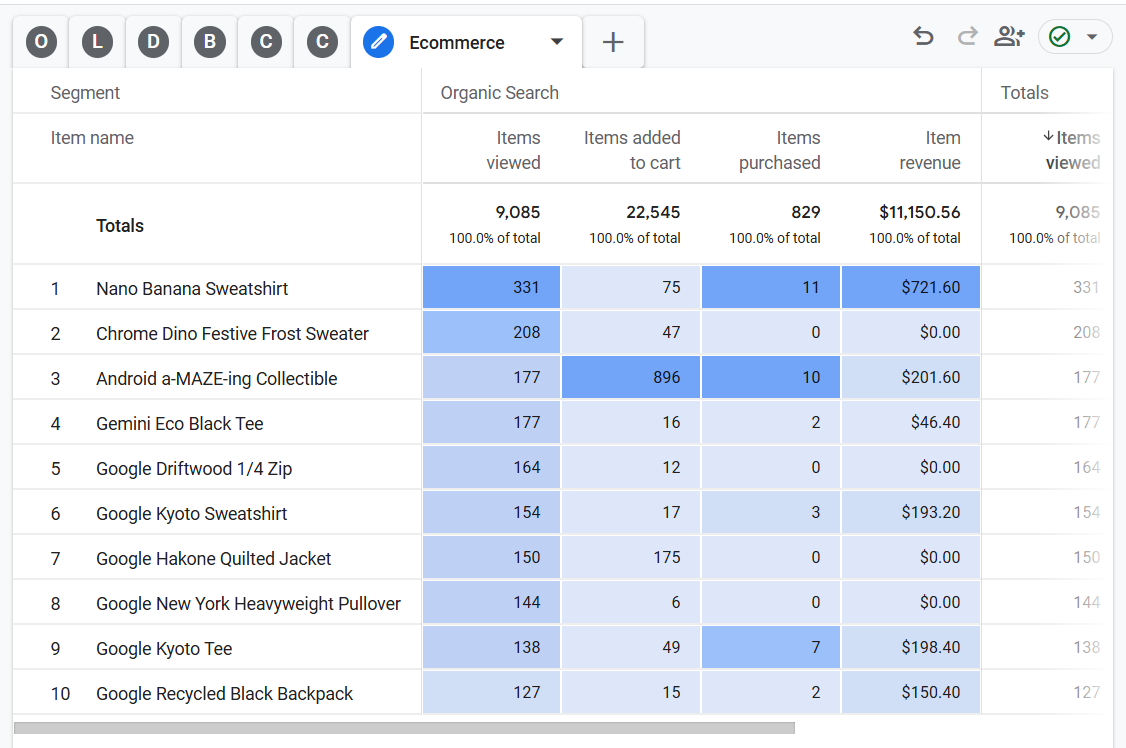Open the D tab
Viewport: 1126px width, 748px height.
tap(153, 42)
